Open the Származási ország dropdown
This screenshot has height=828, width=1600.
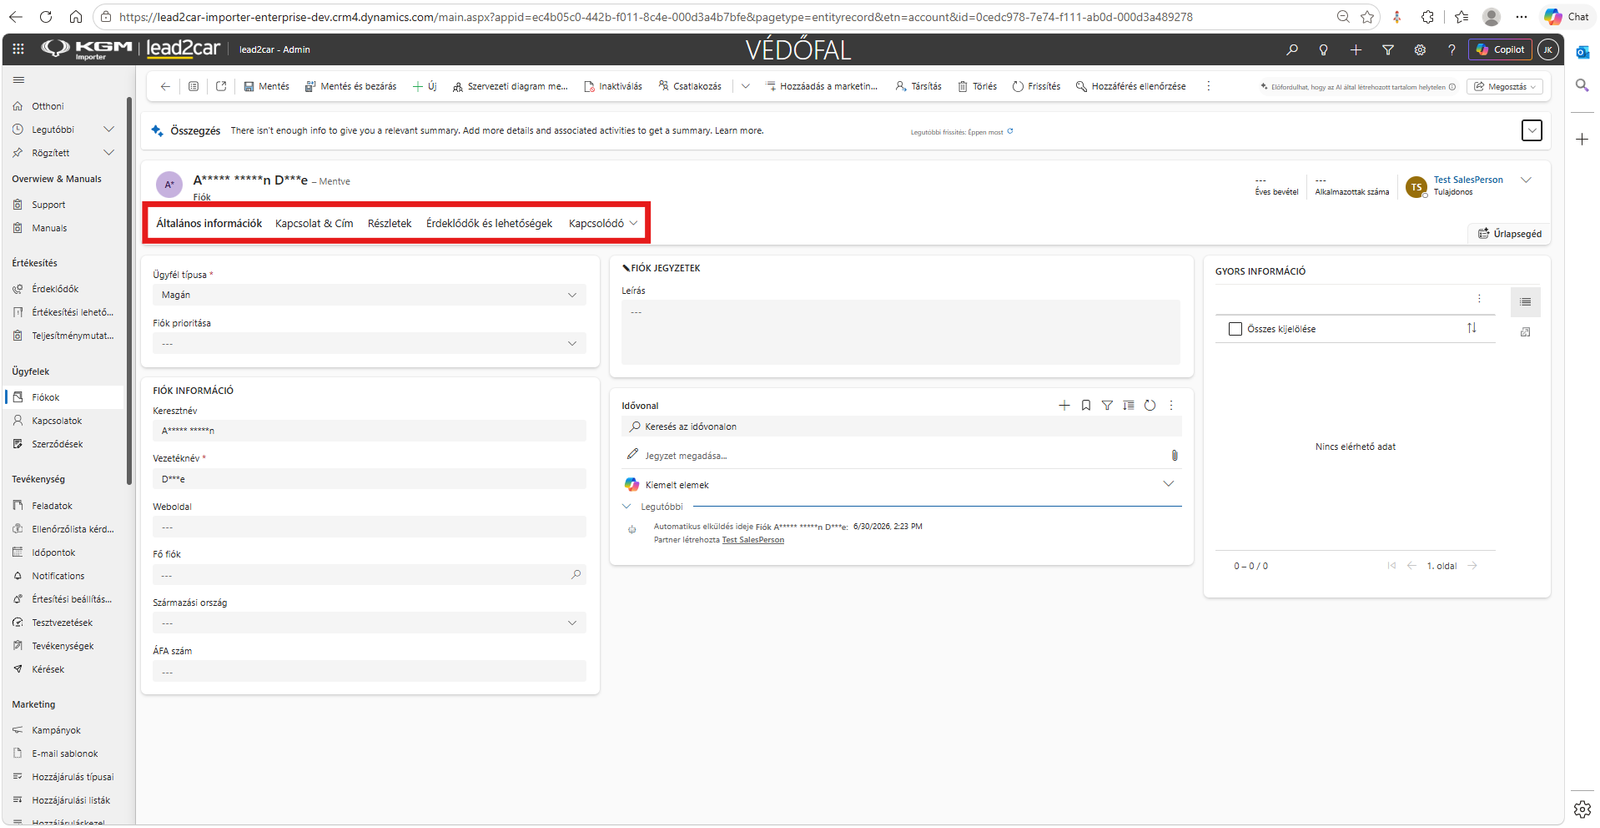point(369,623)
